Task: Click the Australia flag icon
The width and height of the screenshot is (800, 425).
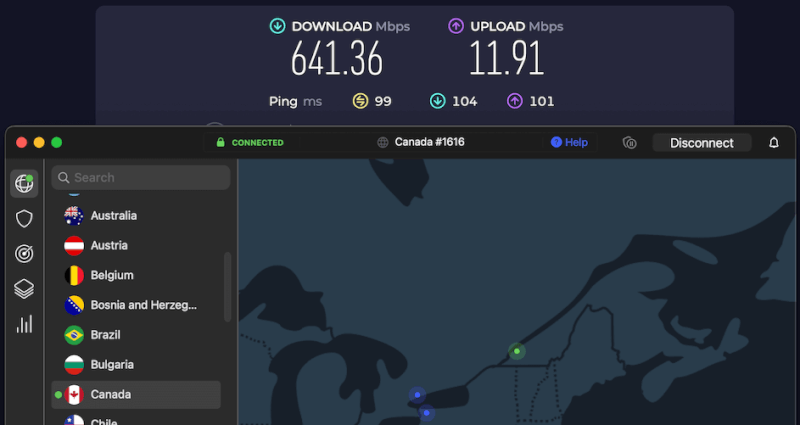Action: (x=74, y=216)
